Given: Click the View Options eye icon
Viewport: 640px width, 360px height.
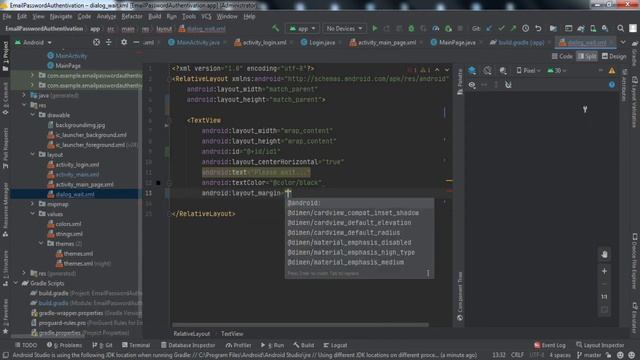Looking at the screenshot, I should pos(472,85).
